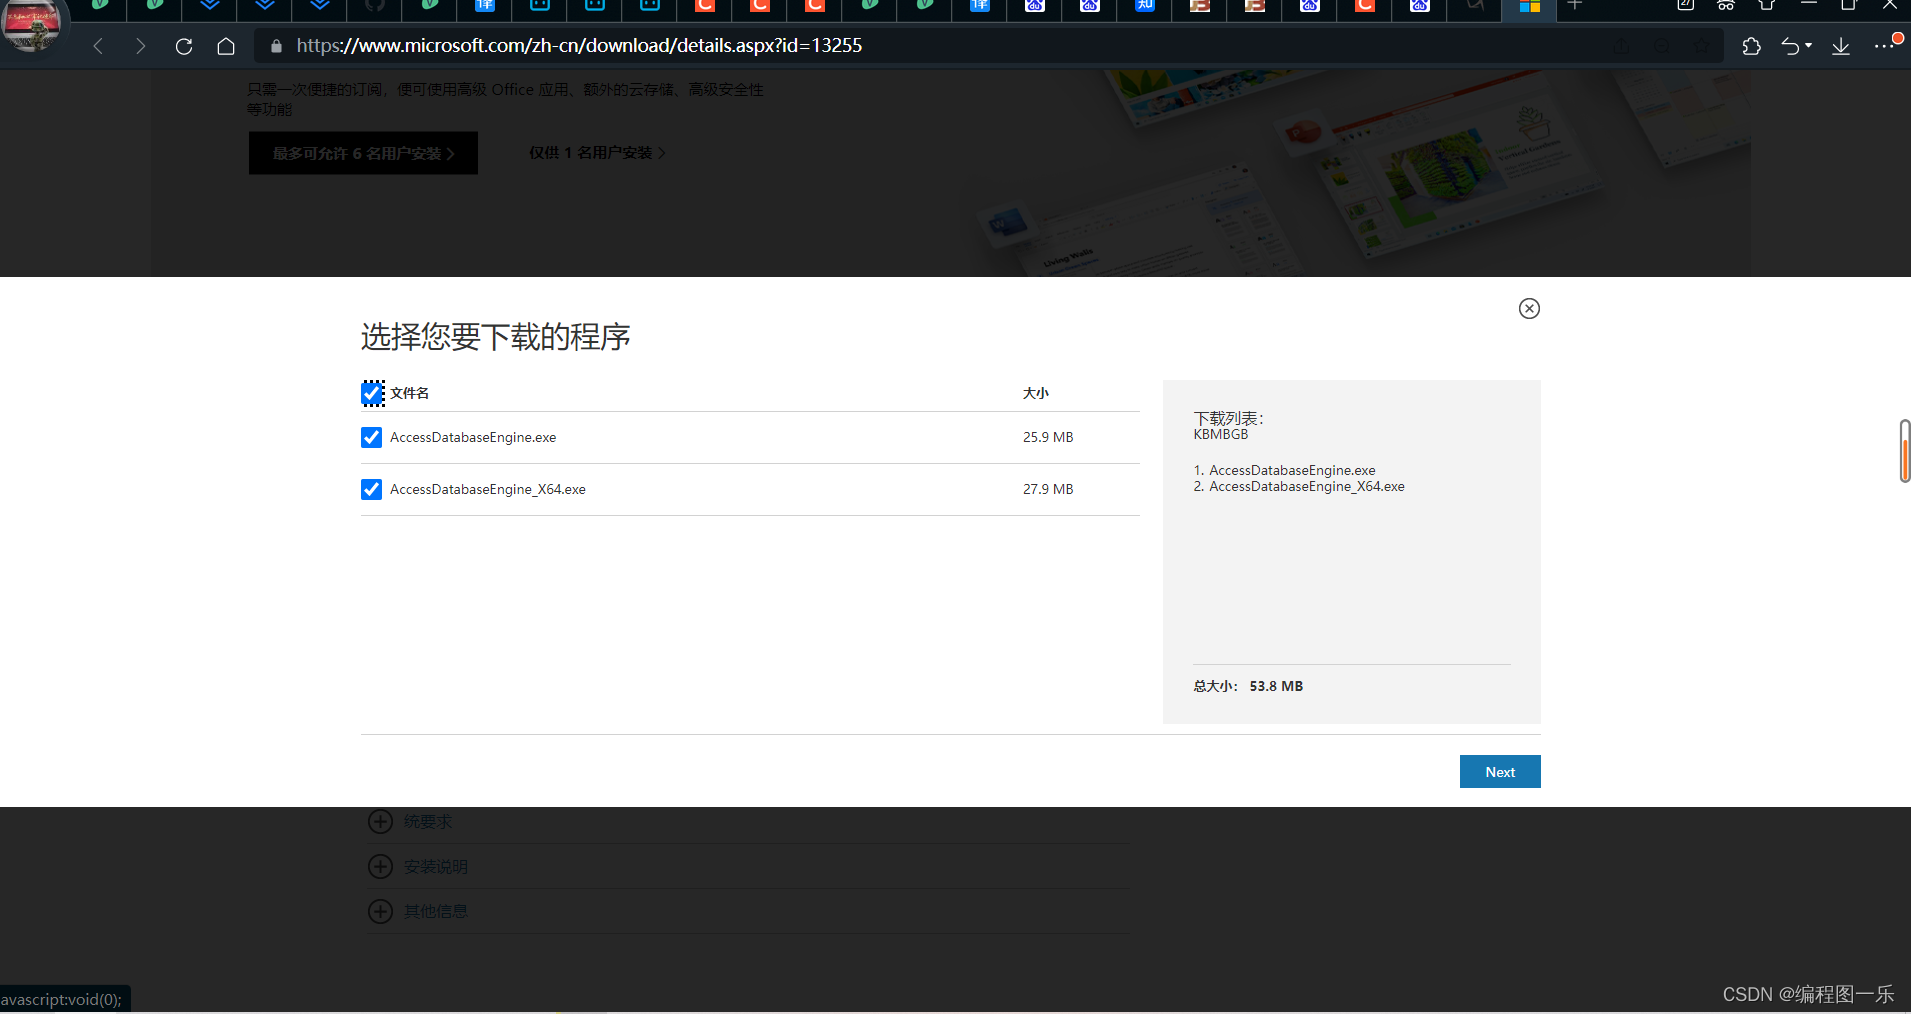Open the user profile avatar
Image resolution: width=1911 pixels, height=1014 pixels.
pyautogui.click(x=32, y=24)
